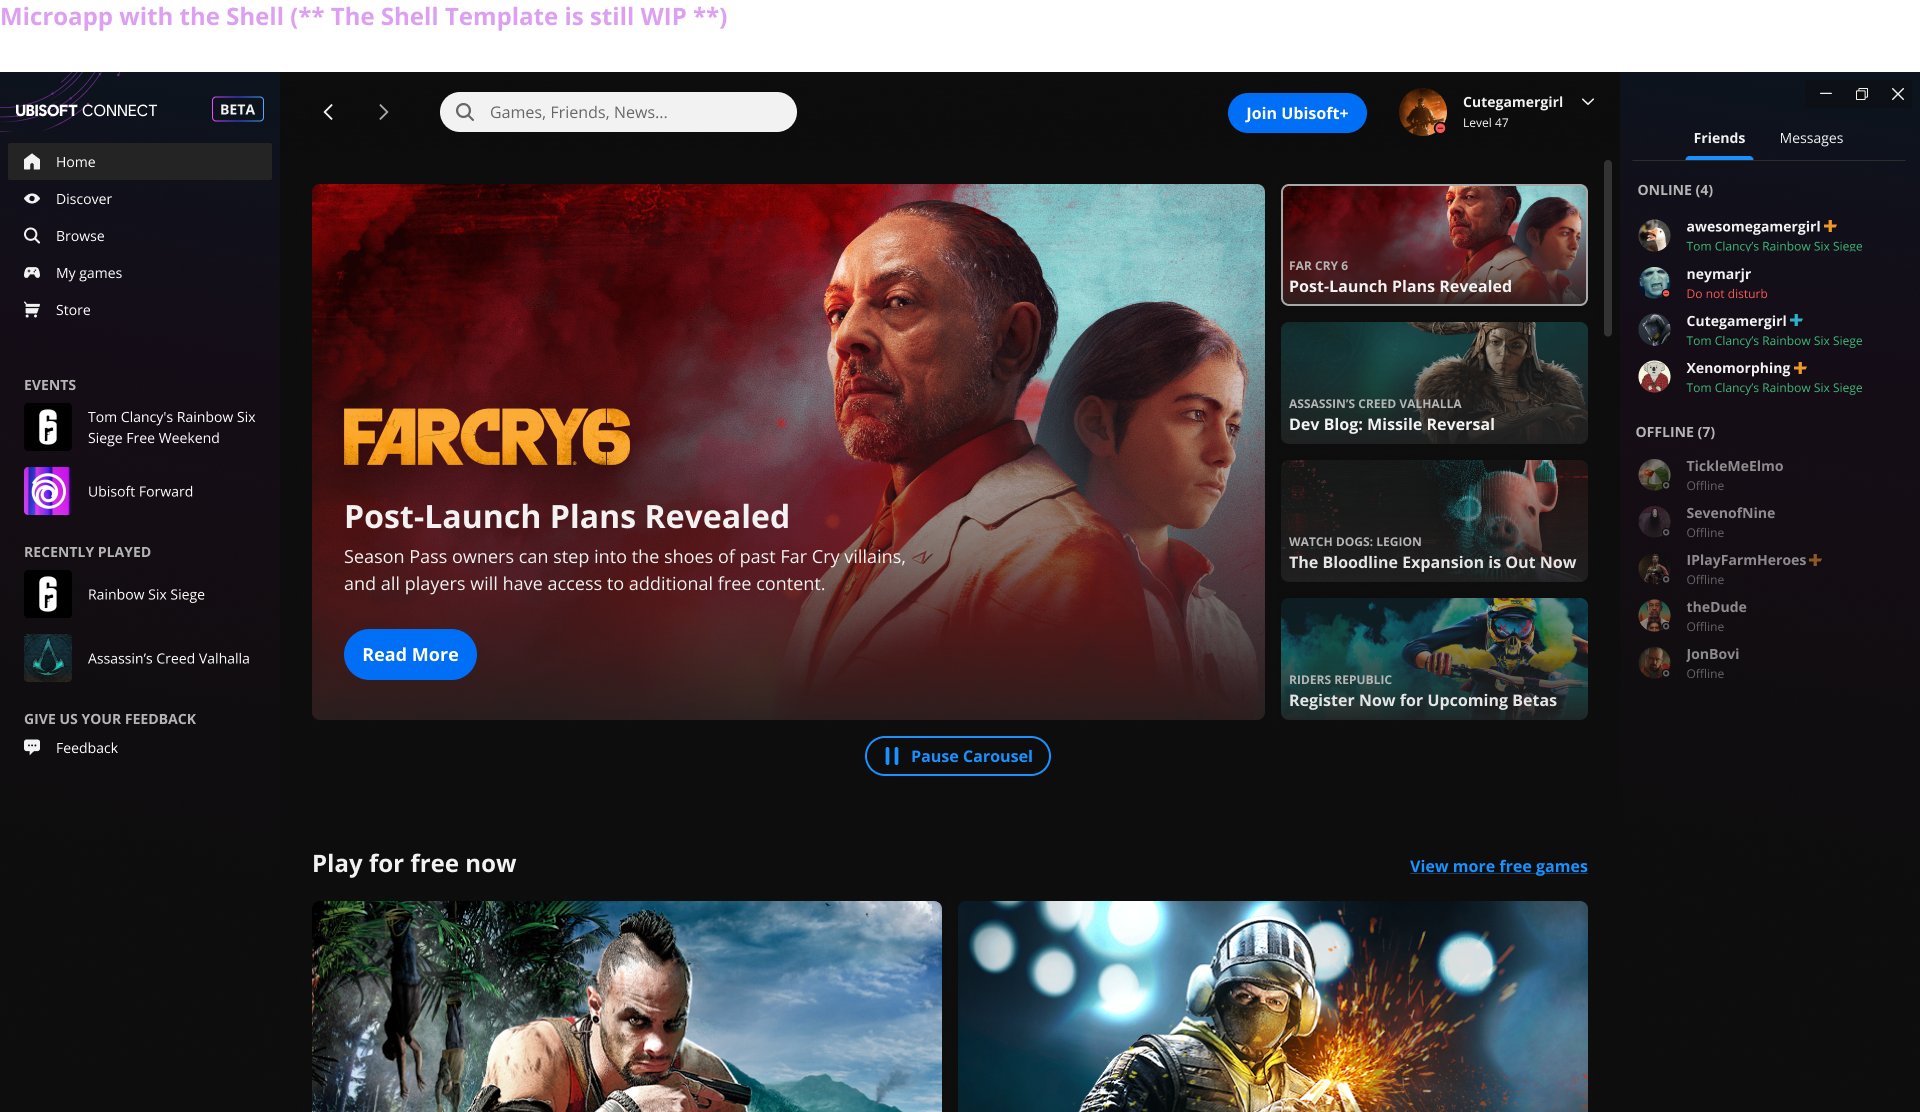Click the Friends tab in panel
The height and width of the screenshot is (1112, 1920).
tap(1719, 138)
